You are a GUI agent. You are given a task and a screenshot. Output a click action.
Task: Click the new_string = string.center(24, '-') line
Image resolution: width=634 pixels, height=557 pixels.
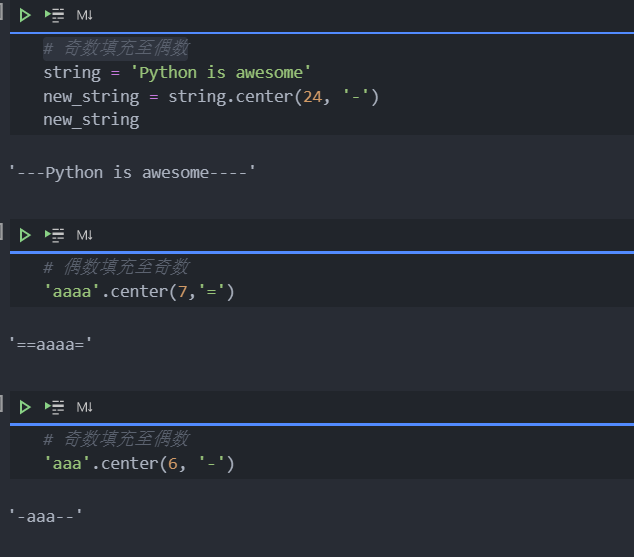pyautogui.click(x=210, y=96)
